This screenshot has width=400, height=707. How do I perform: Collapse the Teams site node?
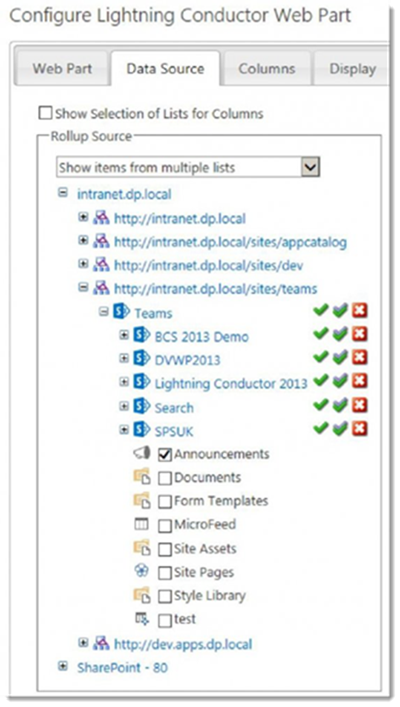(x=104, y=311)
